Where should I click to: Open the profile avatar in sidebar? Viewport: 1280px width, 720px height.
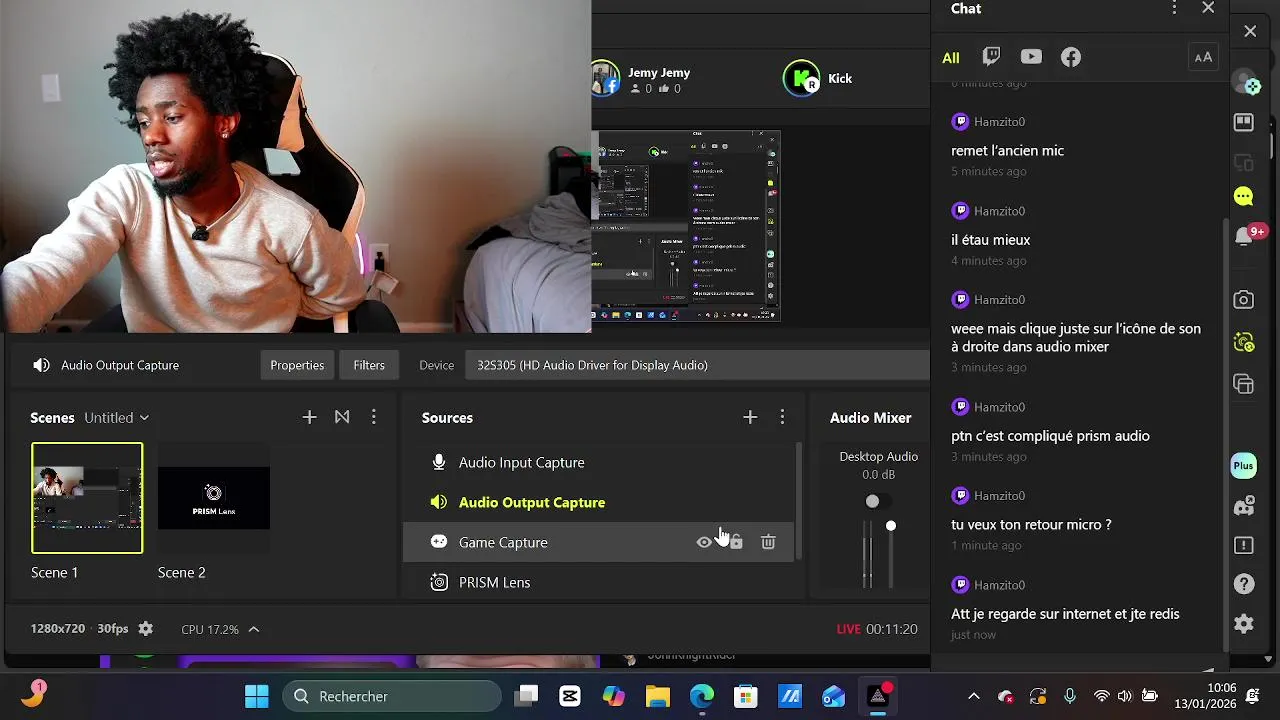(1244, 83)
